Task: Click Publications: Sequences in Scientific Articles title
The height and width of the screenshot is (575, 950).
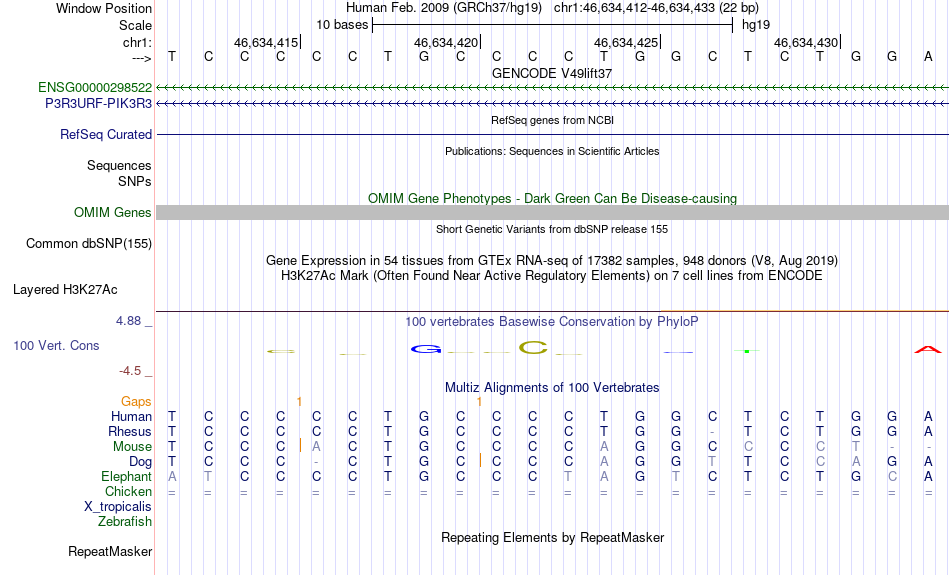Action: [x=552, y=151]
